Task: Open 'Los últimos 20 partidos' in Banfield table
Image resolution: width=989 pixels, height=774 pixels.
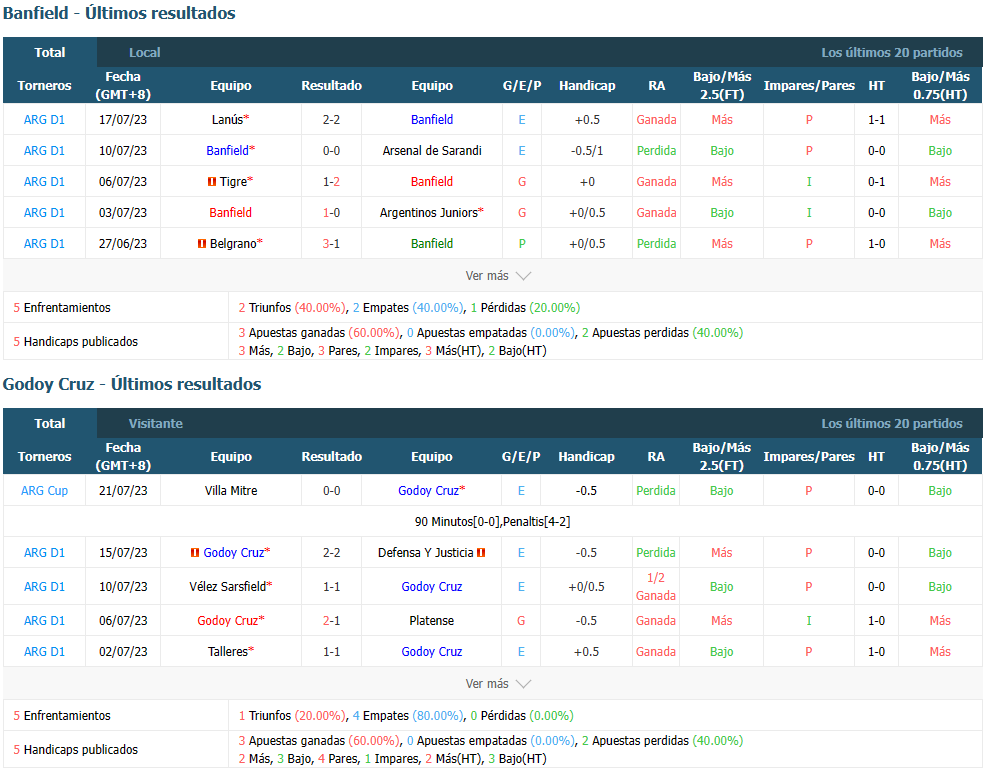Action: 891,52
